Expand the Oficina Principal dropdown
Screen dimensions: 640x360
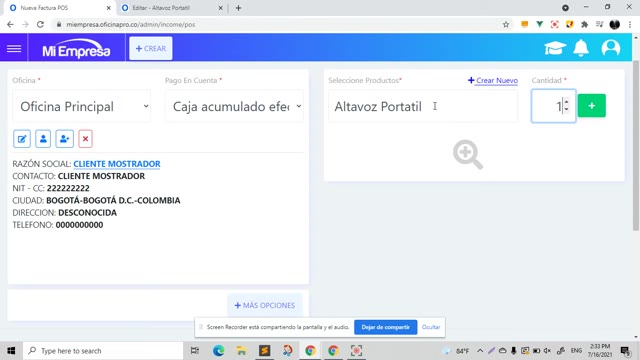(82, 107)
